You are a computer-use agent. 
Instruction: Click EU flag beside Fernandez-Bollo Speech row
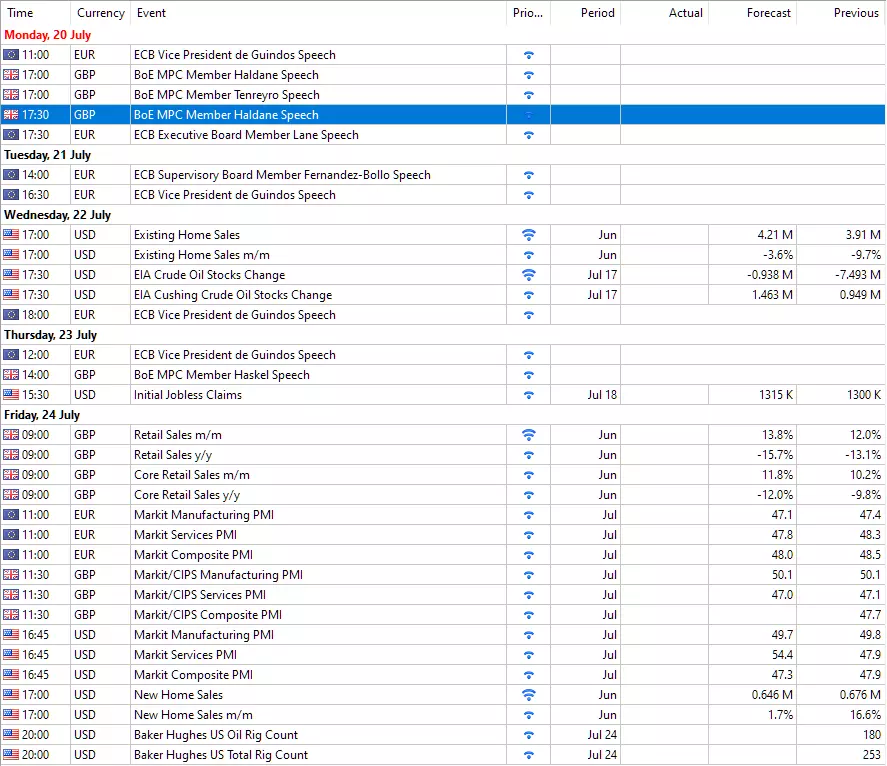(11, 175)
